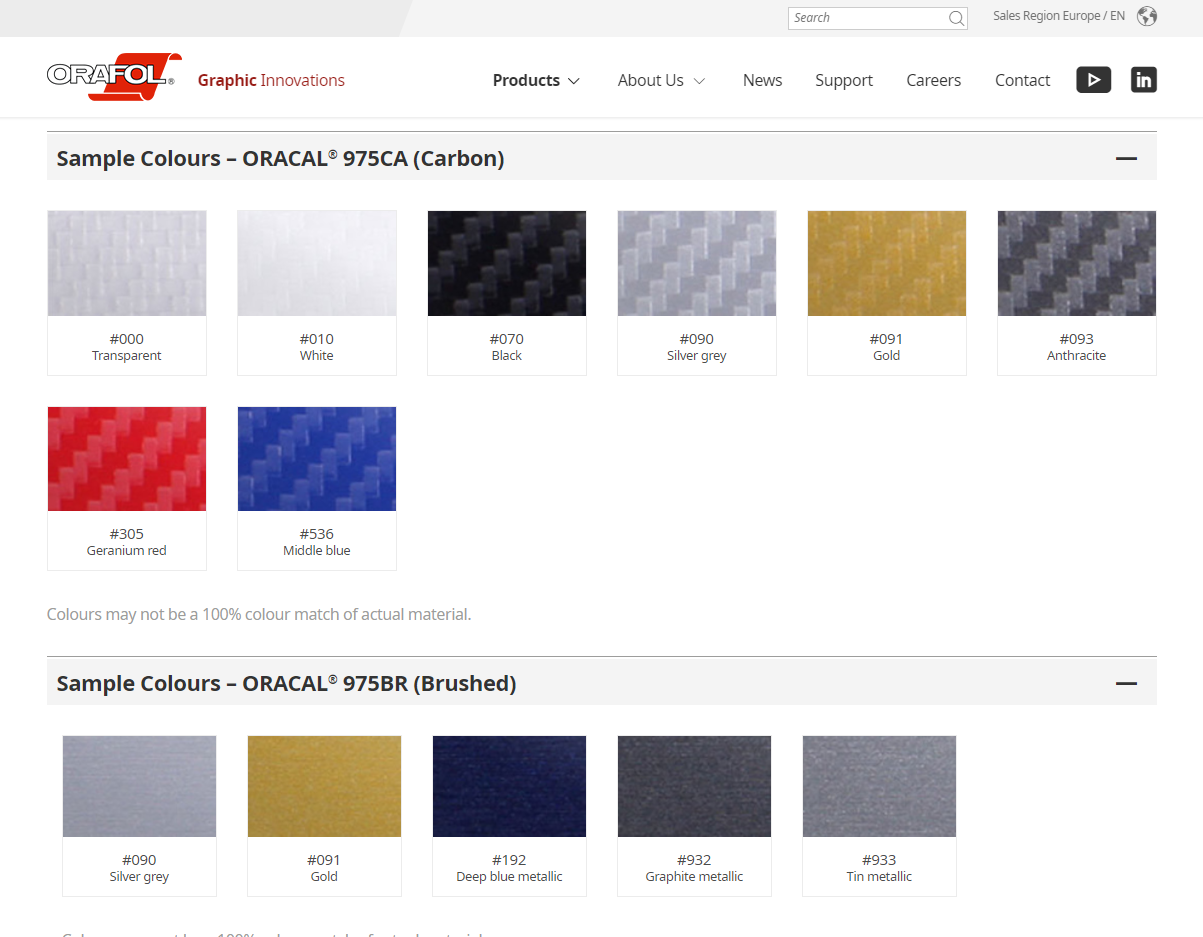This screenshot has height=937, width=1203.
Task: Go to the Contact page
Action: coord(1022,80)
